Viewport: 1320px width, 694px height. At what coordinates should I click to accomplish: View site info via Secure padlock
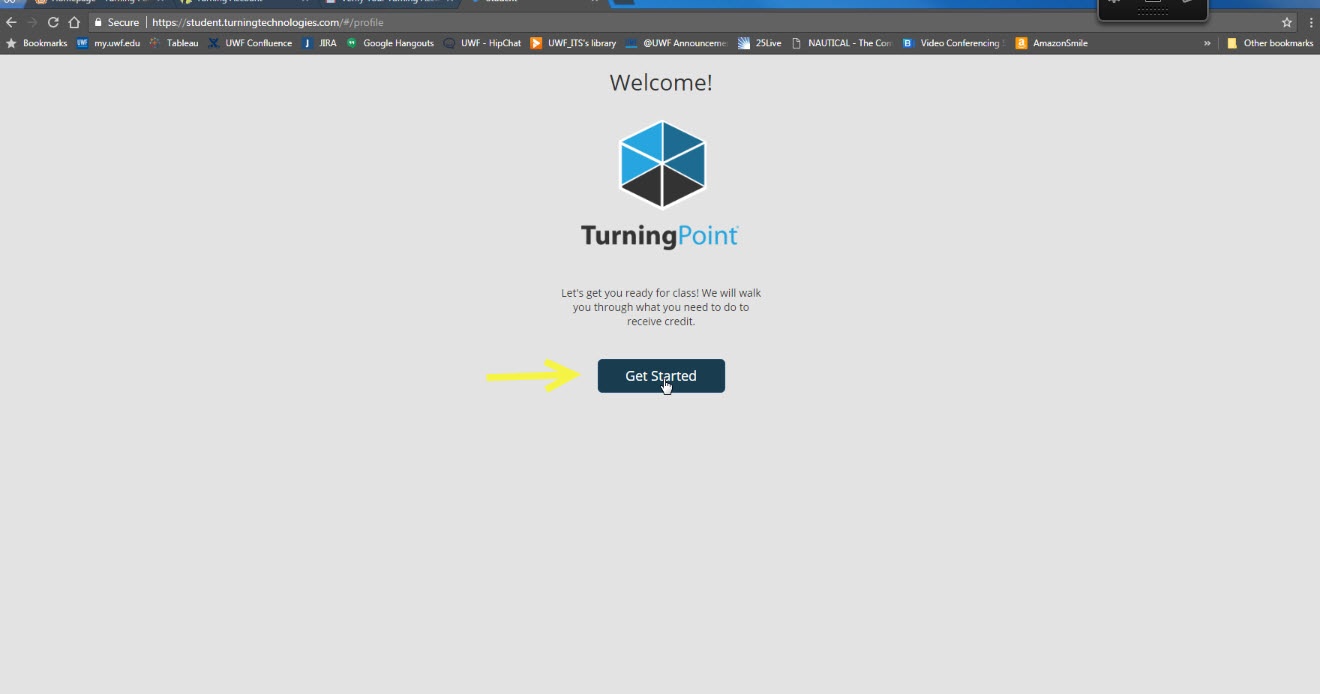tap(116, 22)
